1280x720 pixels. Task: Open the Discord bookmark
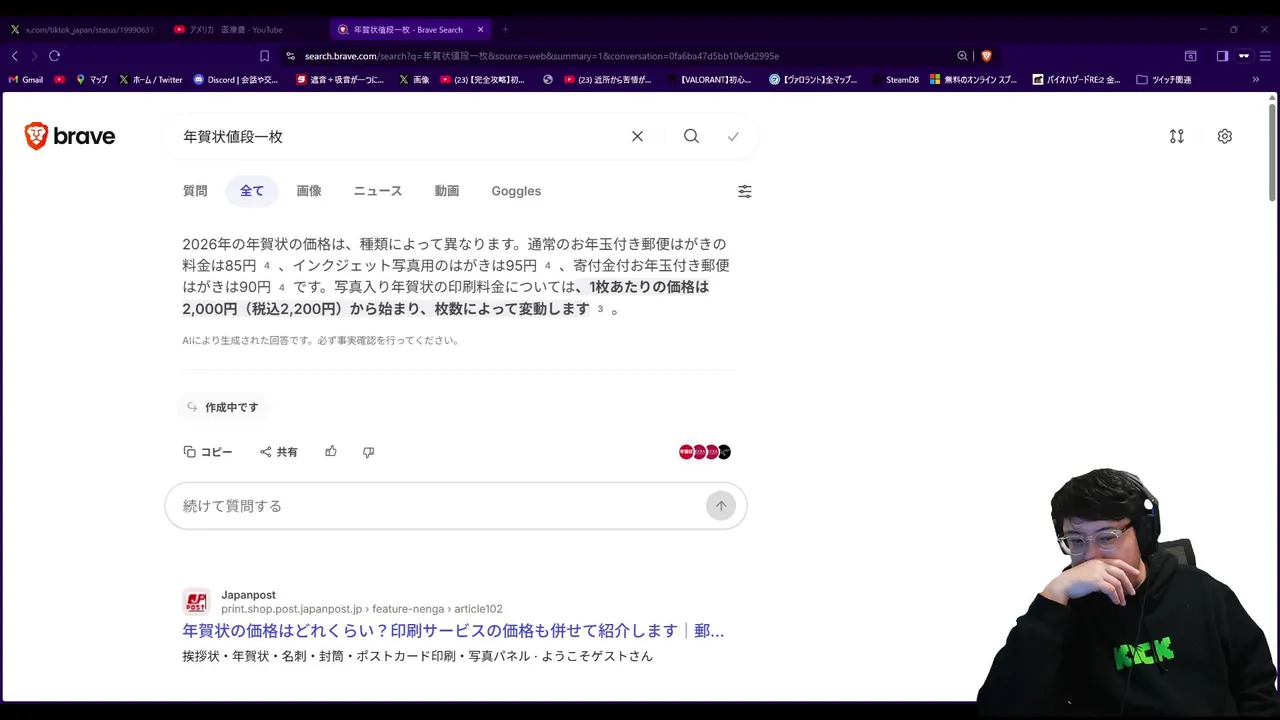click(x=236, y=79)
